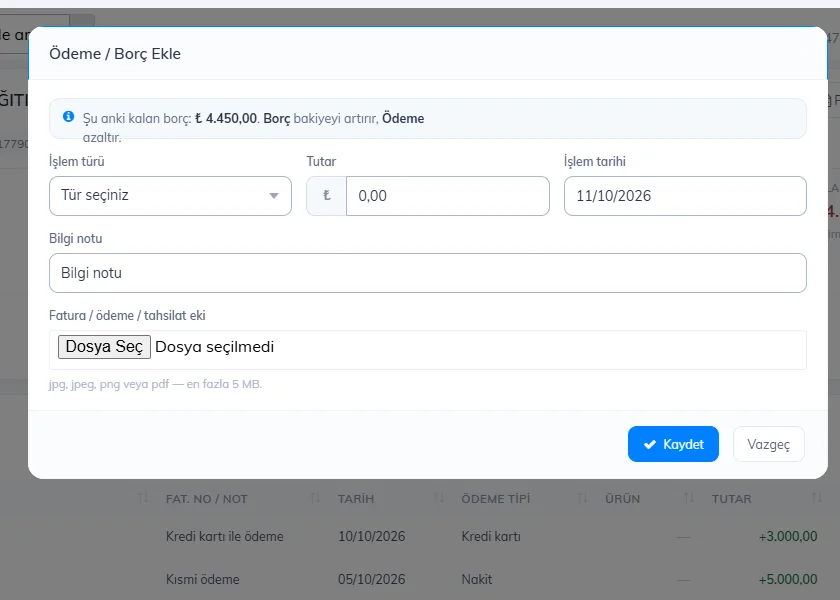
Task: Save with the Kaydet button
Action: [x=673, y=444]
